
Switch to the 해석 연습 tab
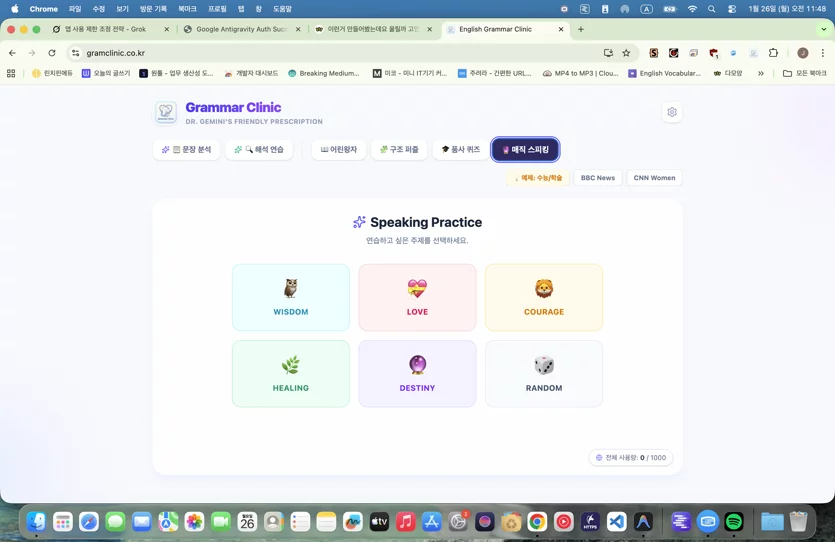(x=259, y=150)
